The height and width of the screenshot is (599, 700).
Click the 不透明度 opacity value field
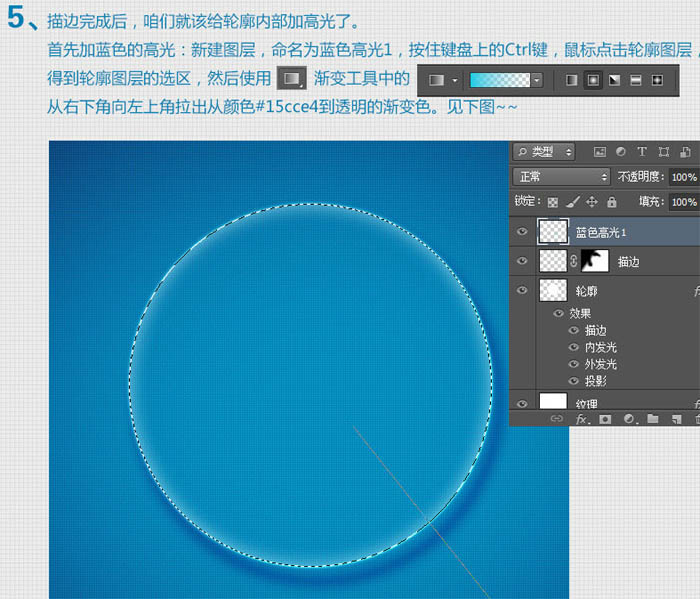(x=684, y=177)
